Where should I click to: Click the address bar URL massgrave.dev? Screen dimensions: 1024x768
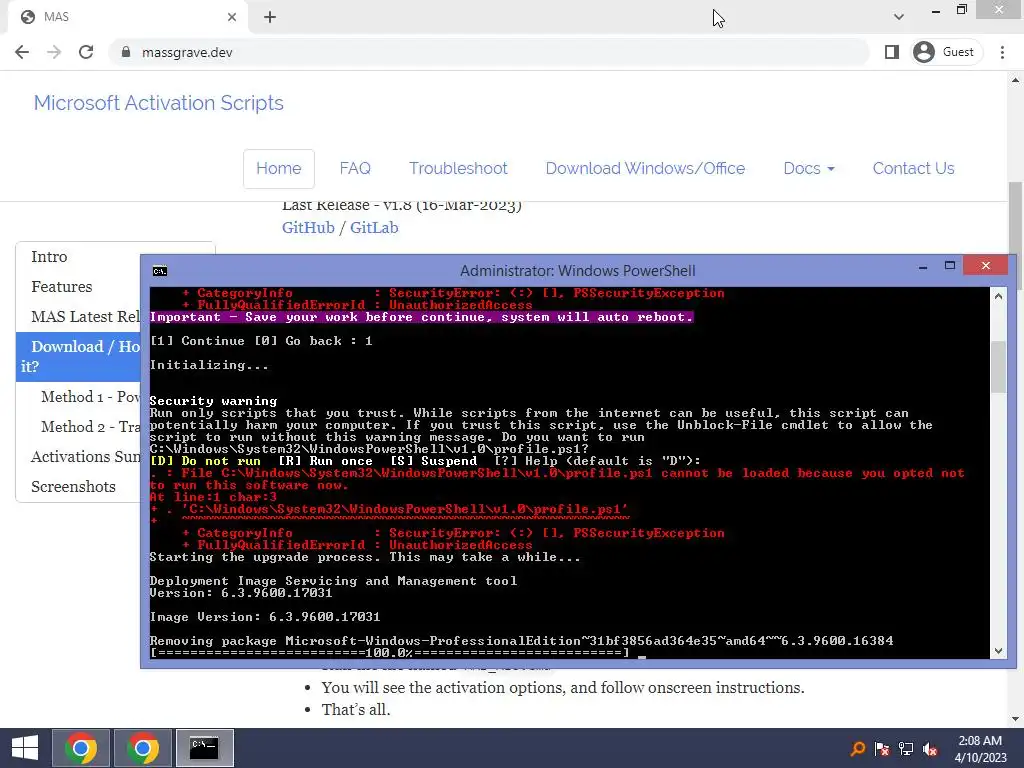pos(187,52)
